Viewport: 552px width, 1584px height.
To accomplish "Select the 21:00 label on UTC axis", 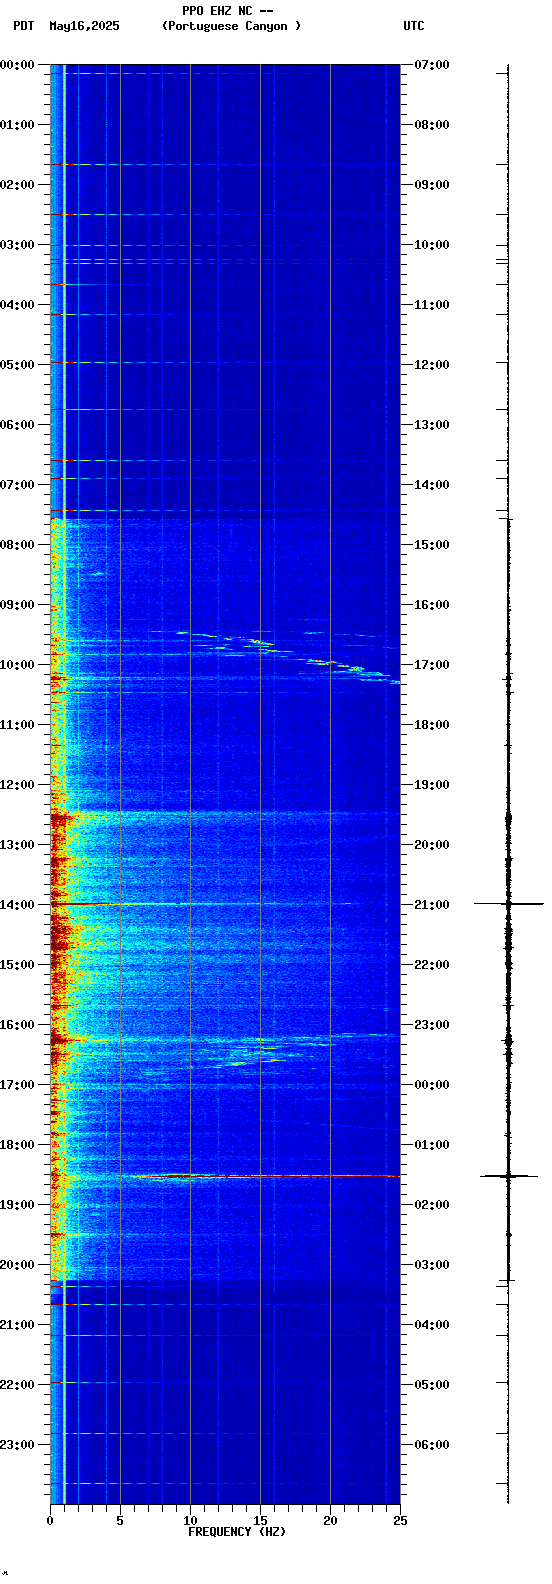I will 431,905.
